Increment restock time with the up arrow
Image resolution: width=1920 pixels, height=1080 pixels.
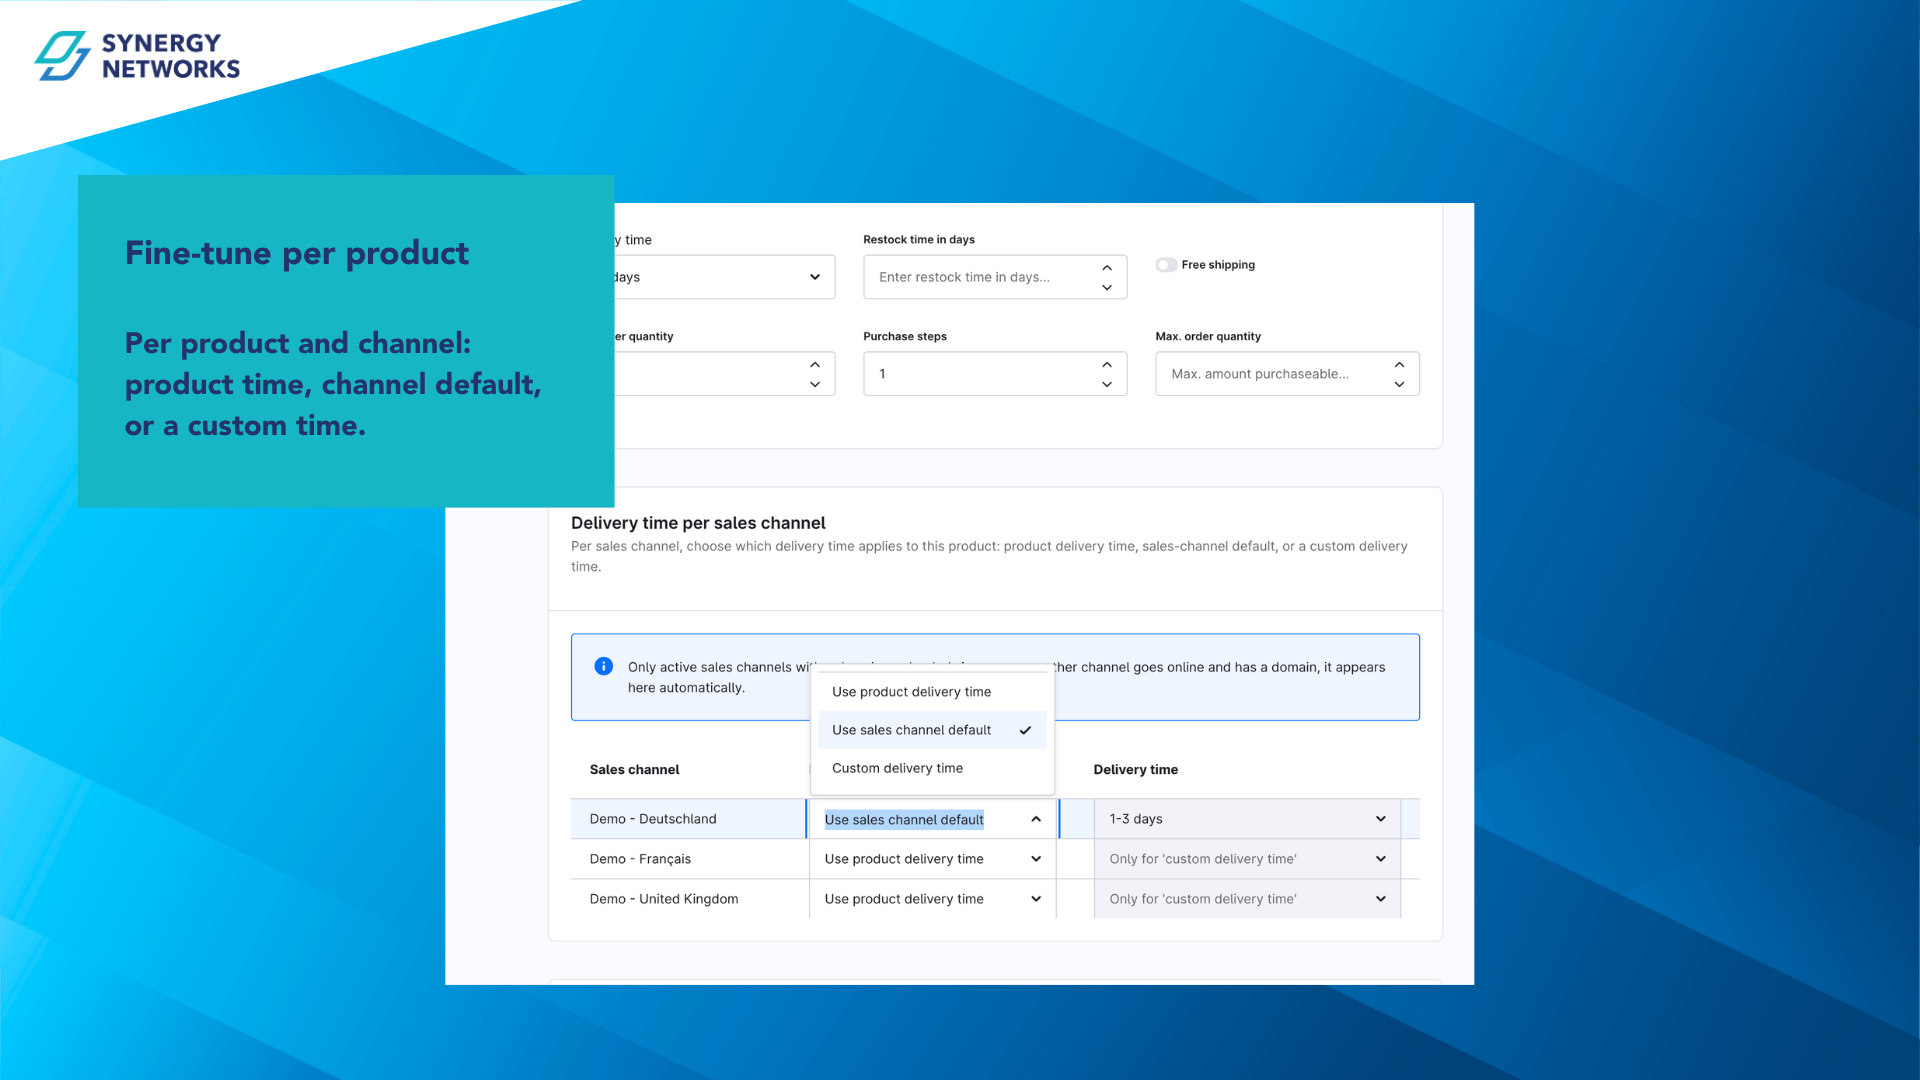1107,267
